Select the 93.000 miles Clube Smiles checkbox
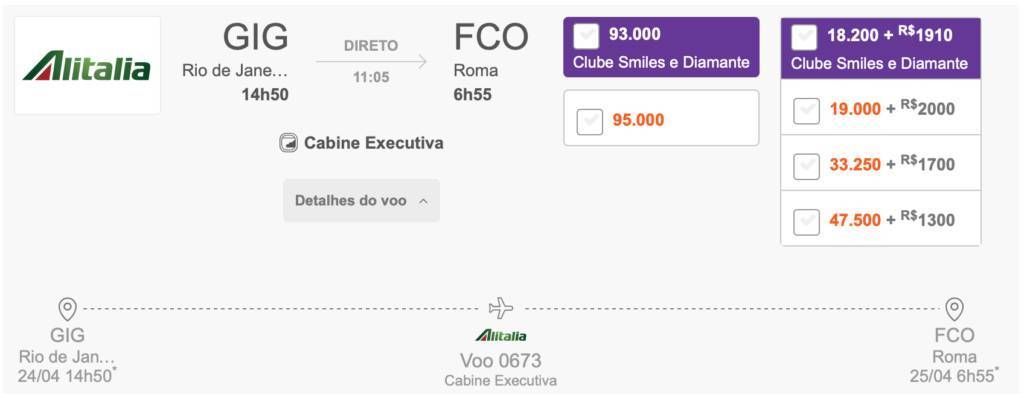The height and width of the screenshot is (394, 1024). tap(586, 36)
